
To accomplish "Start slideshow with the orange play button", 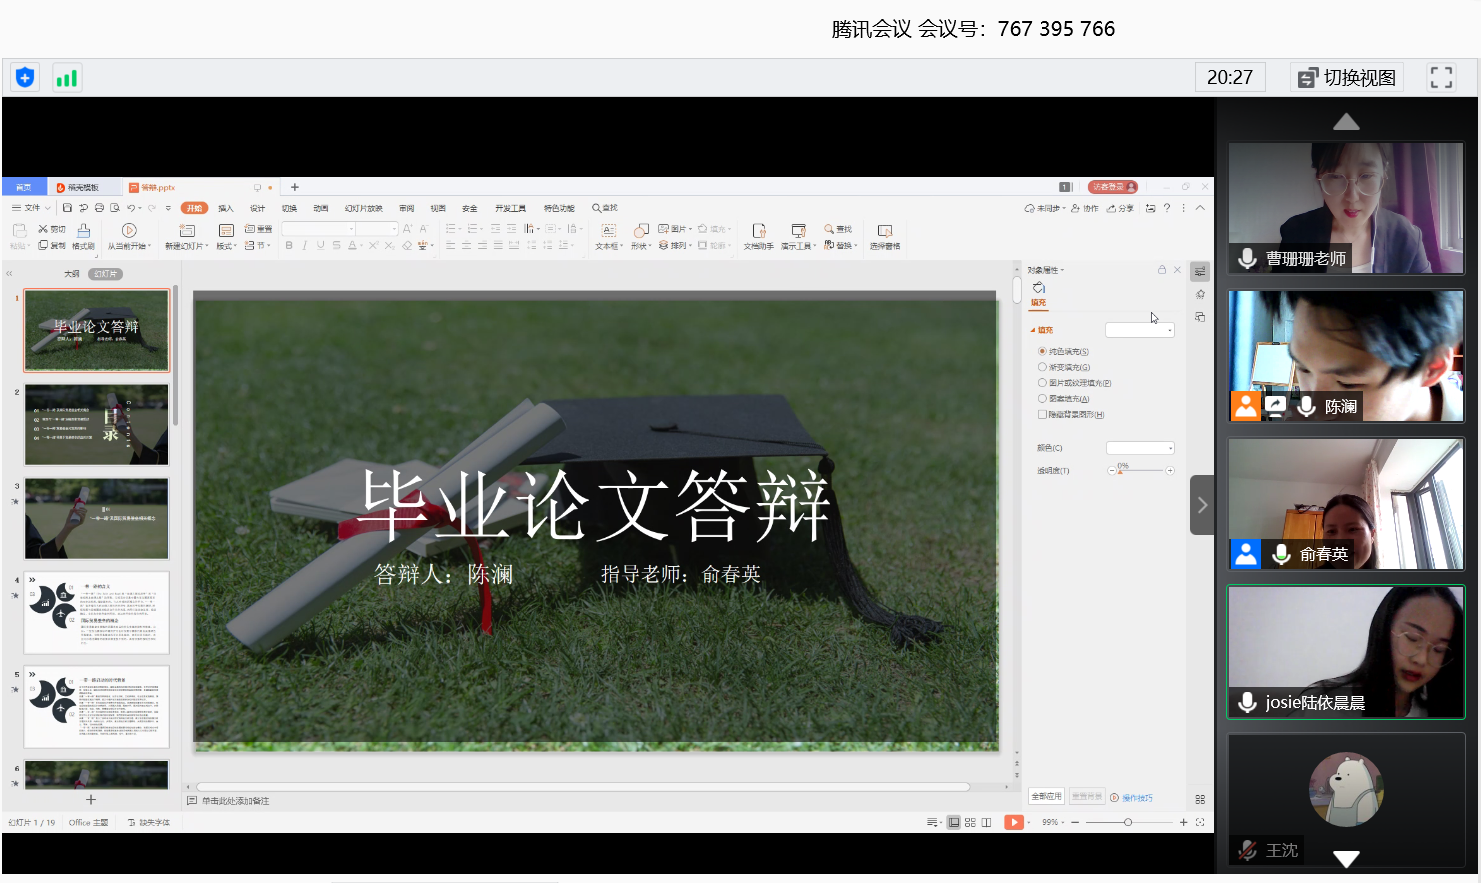I will pyautogui.click(x=1014, y=822).
